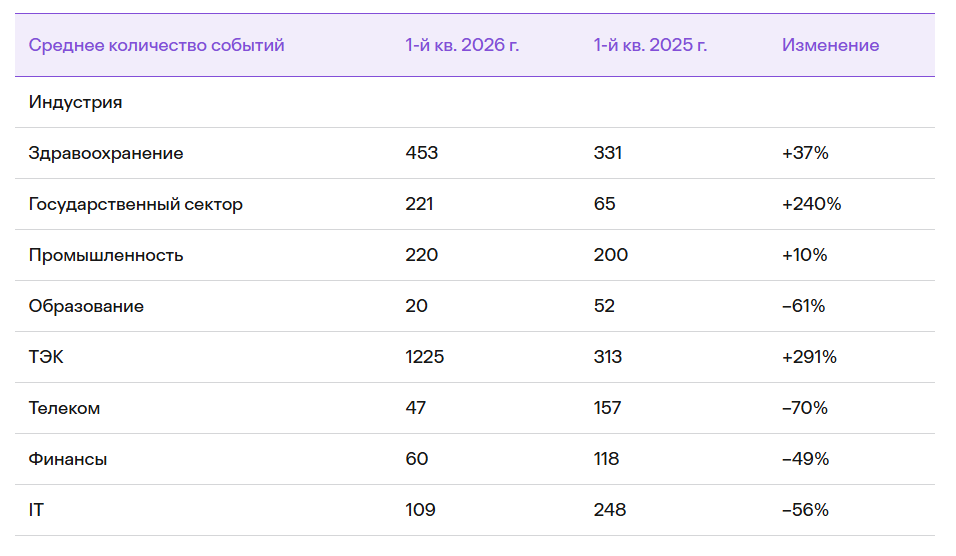Click the 'Телеком' row label
Viewport: 956px width, 556px height.
(x=64, y=408)
